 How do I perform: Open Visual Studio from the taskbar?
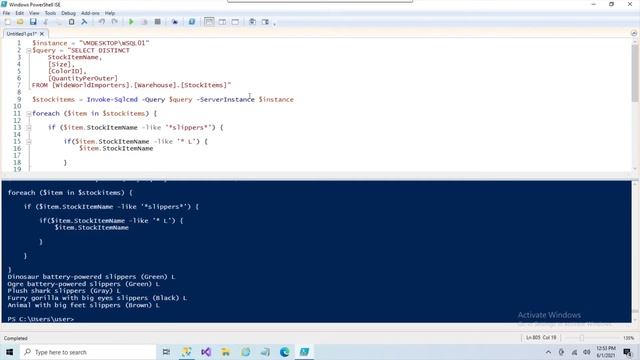206,352
